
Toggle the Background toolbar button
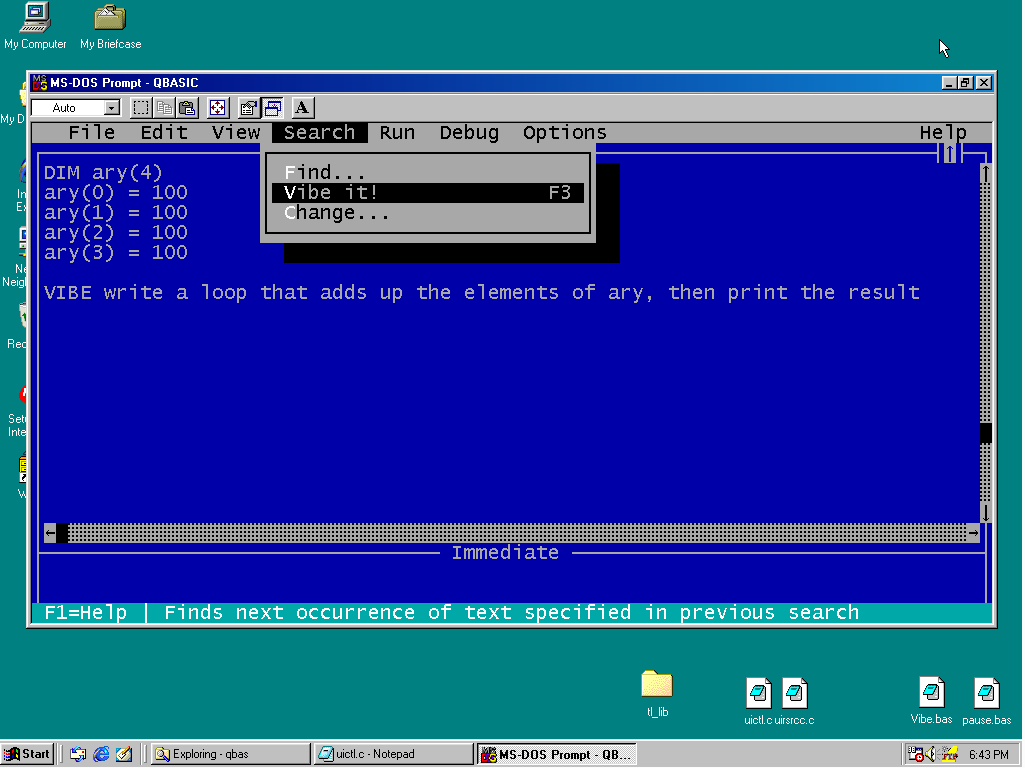tap(272, 108)
